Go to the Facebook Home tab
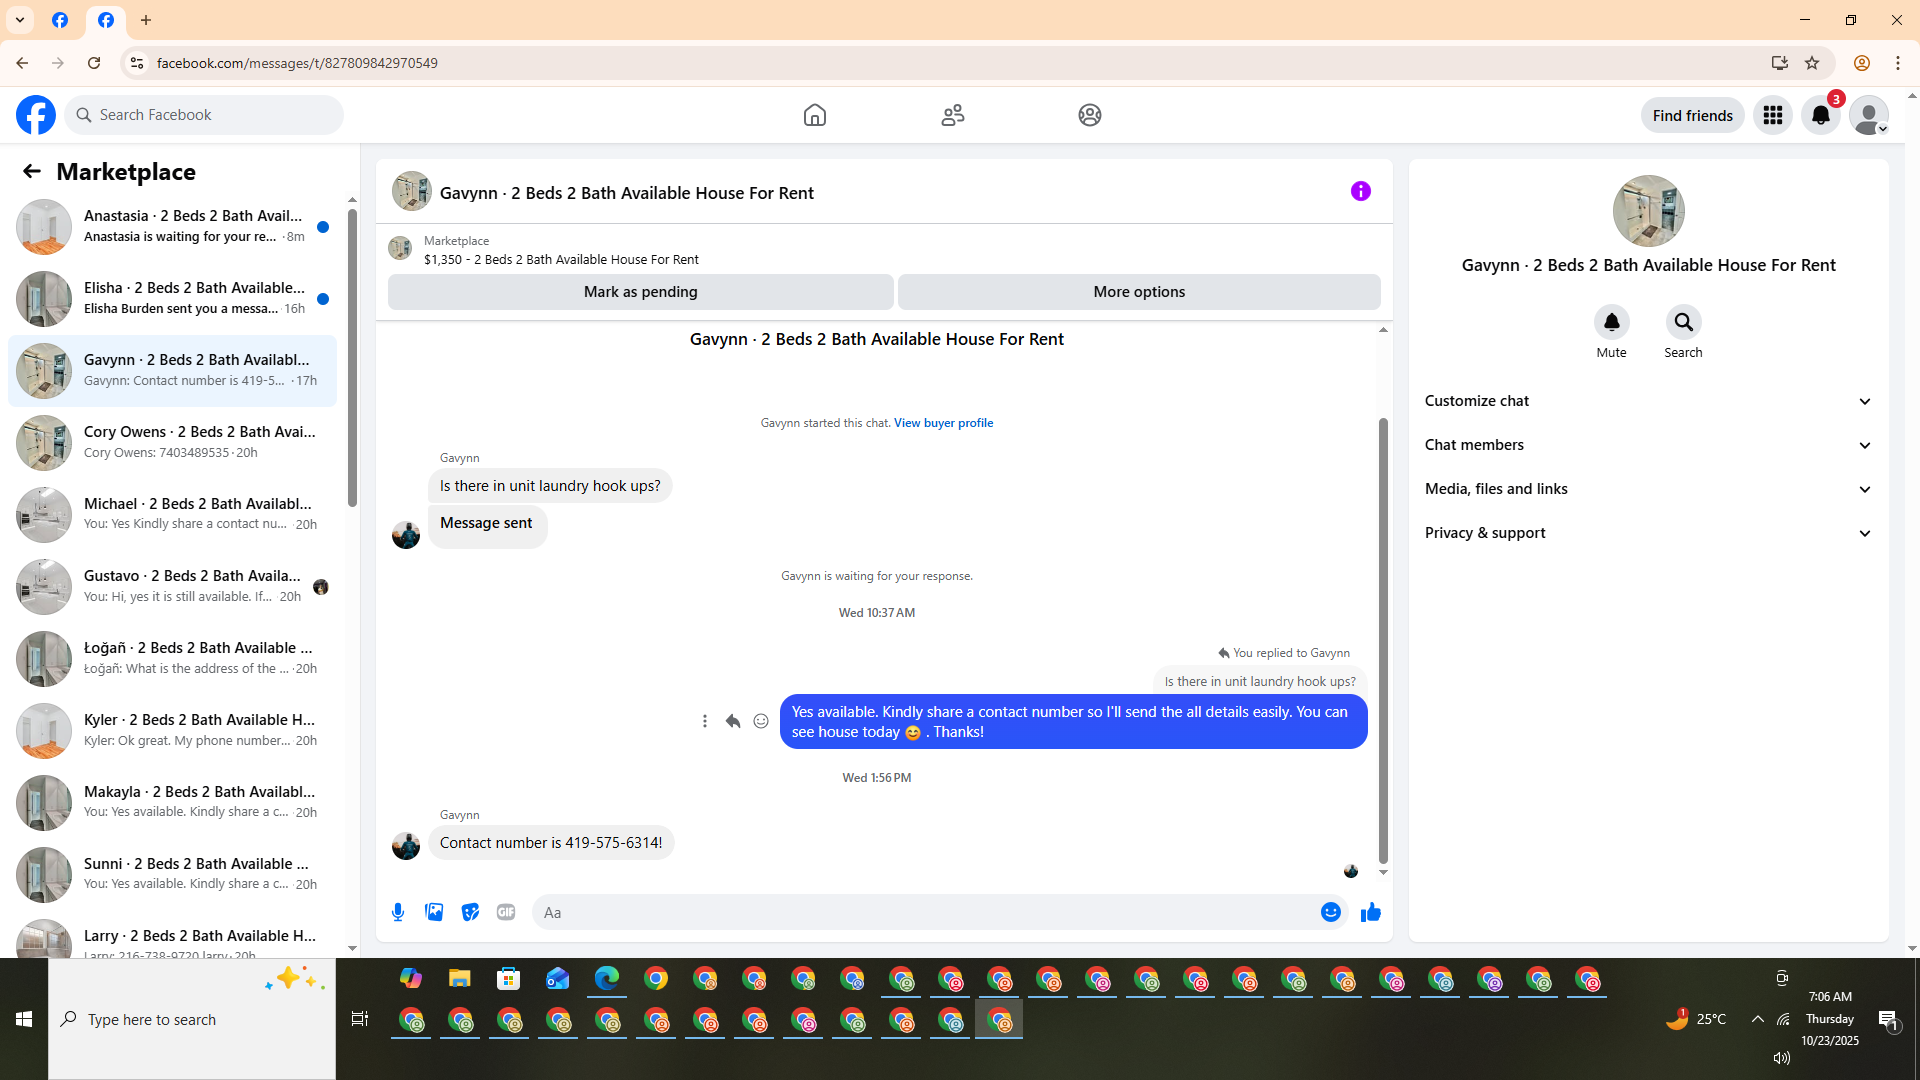Screen dimensions: 1920x1080 click(814, 115)
